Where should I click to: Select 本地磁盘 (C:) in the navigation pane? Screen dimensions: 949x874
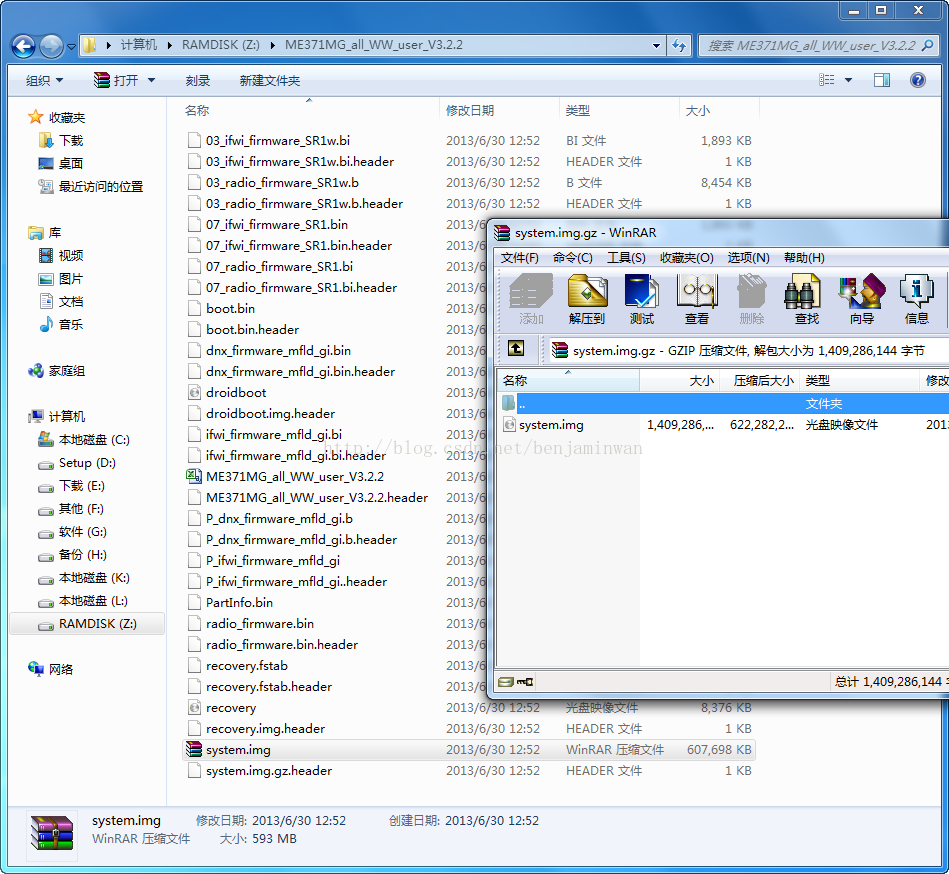(94, 440)
